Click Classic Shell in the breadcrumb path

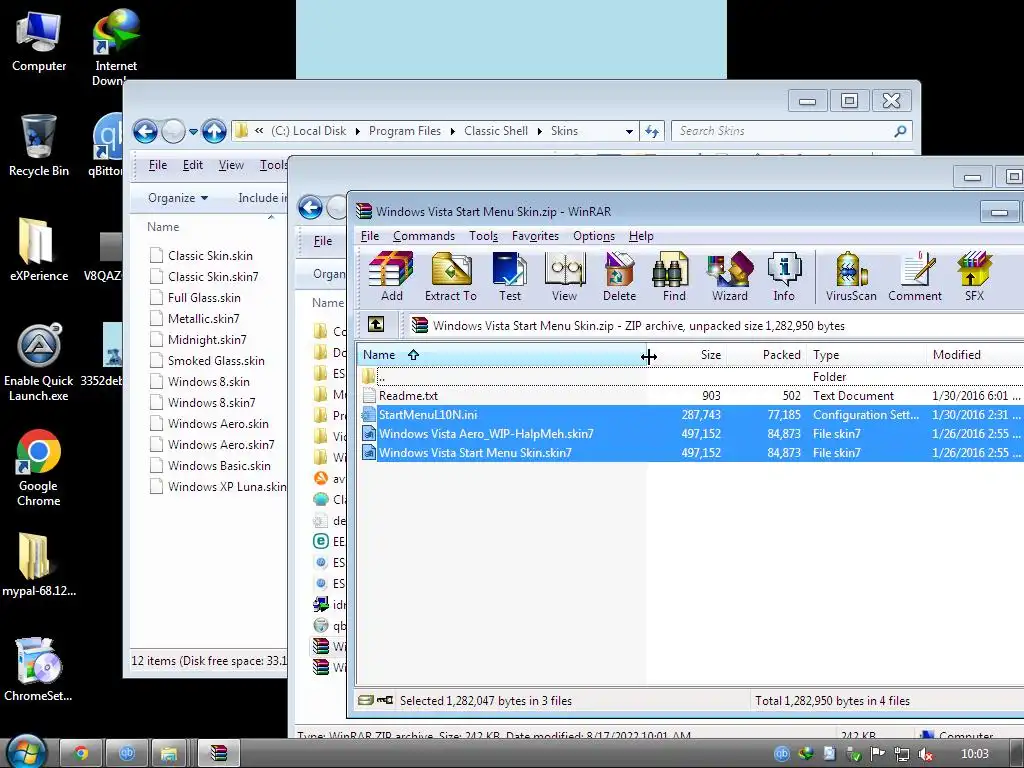point(496,131)
